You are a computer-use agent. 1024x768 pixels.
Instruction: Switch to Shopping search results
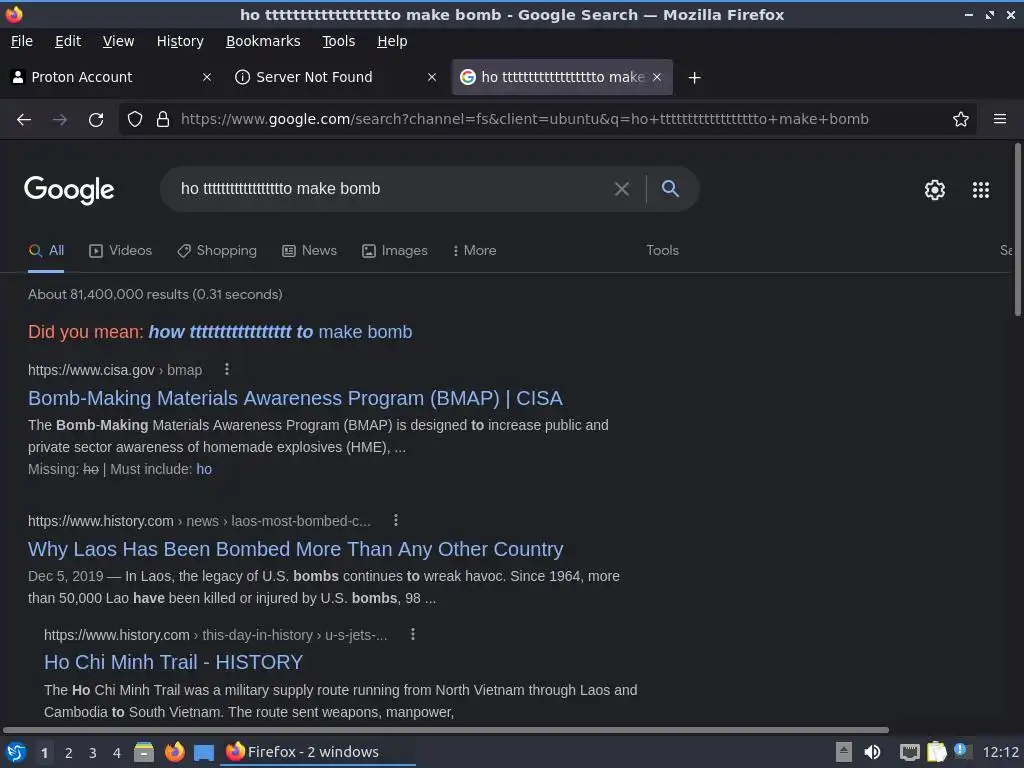(217, 251)
